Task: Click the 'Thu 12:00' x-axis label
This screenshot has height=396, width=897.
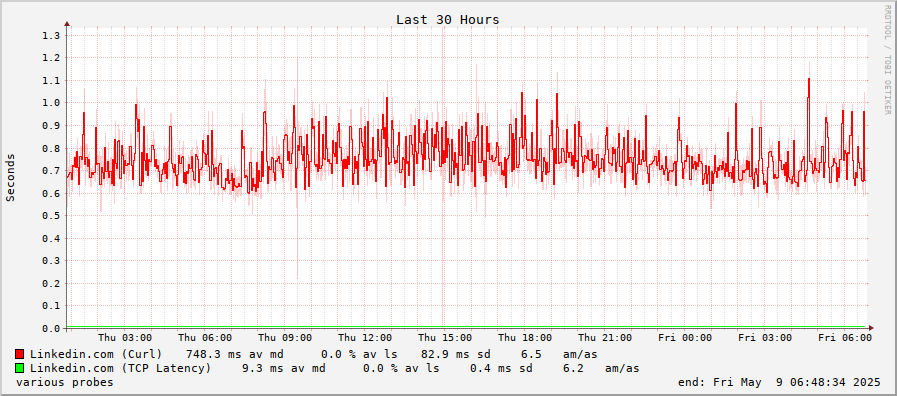Action: pyautogui.click(x=365, y=338)
